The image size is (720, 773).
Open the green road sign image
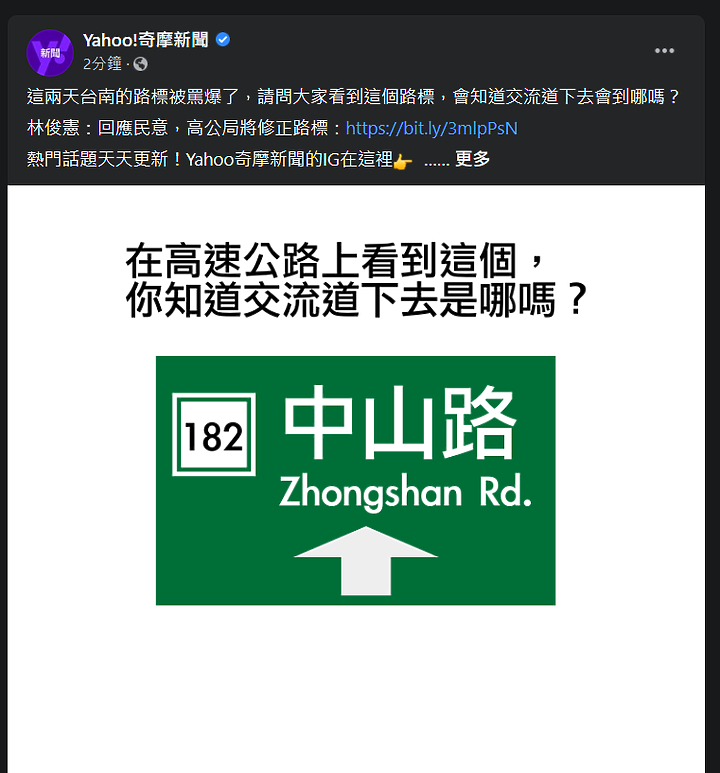(x=356, y=480)
